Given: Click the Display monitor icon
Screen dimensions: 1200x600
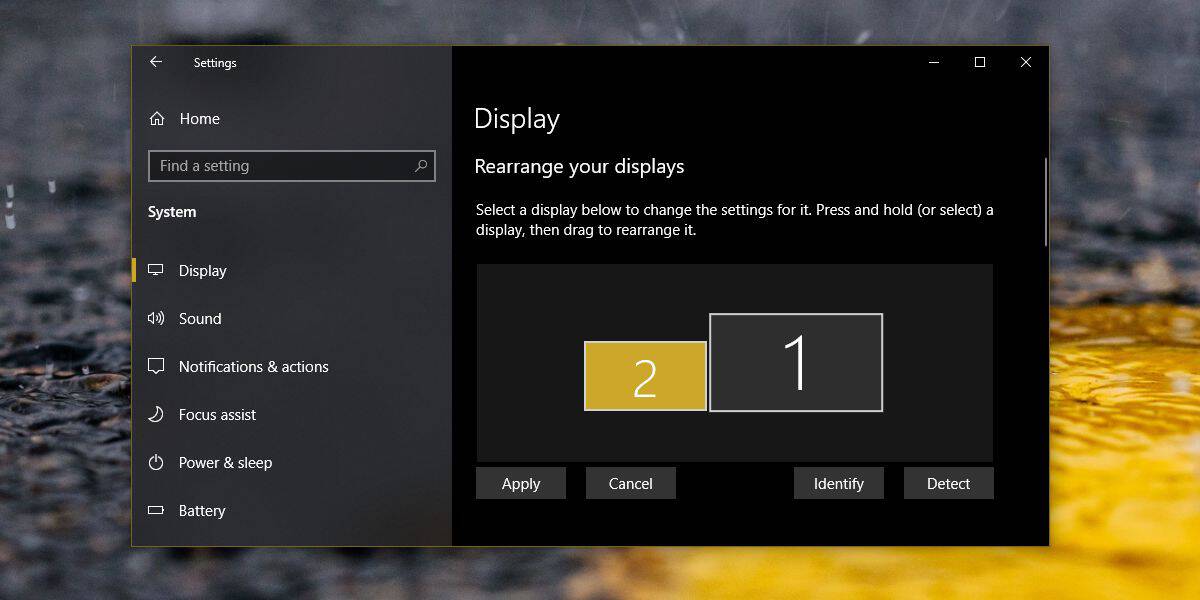Looking at the screenshot, I should point(156,270).
